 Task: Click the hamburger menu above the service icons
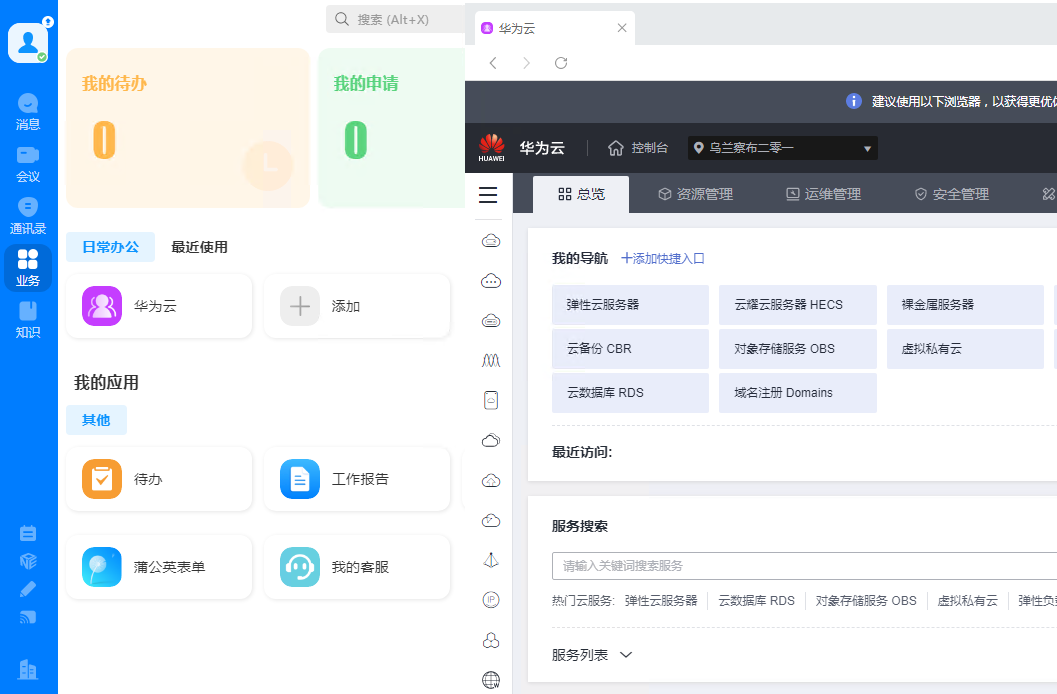[488, 194]
